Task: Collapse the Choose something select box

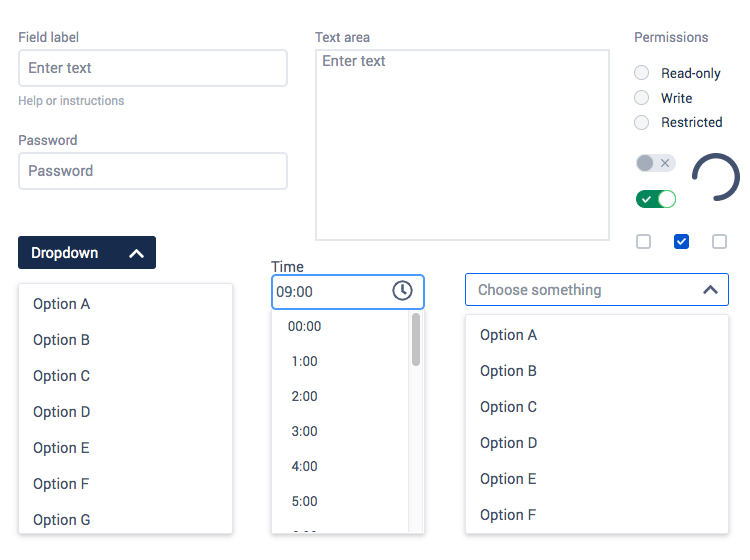Action: pos(596,289)
